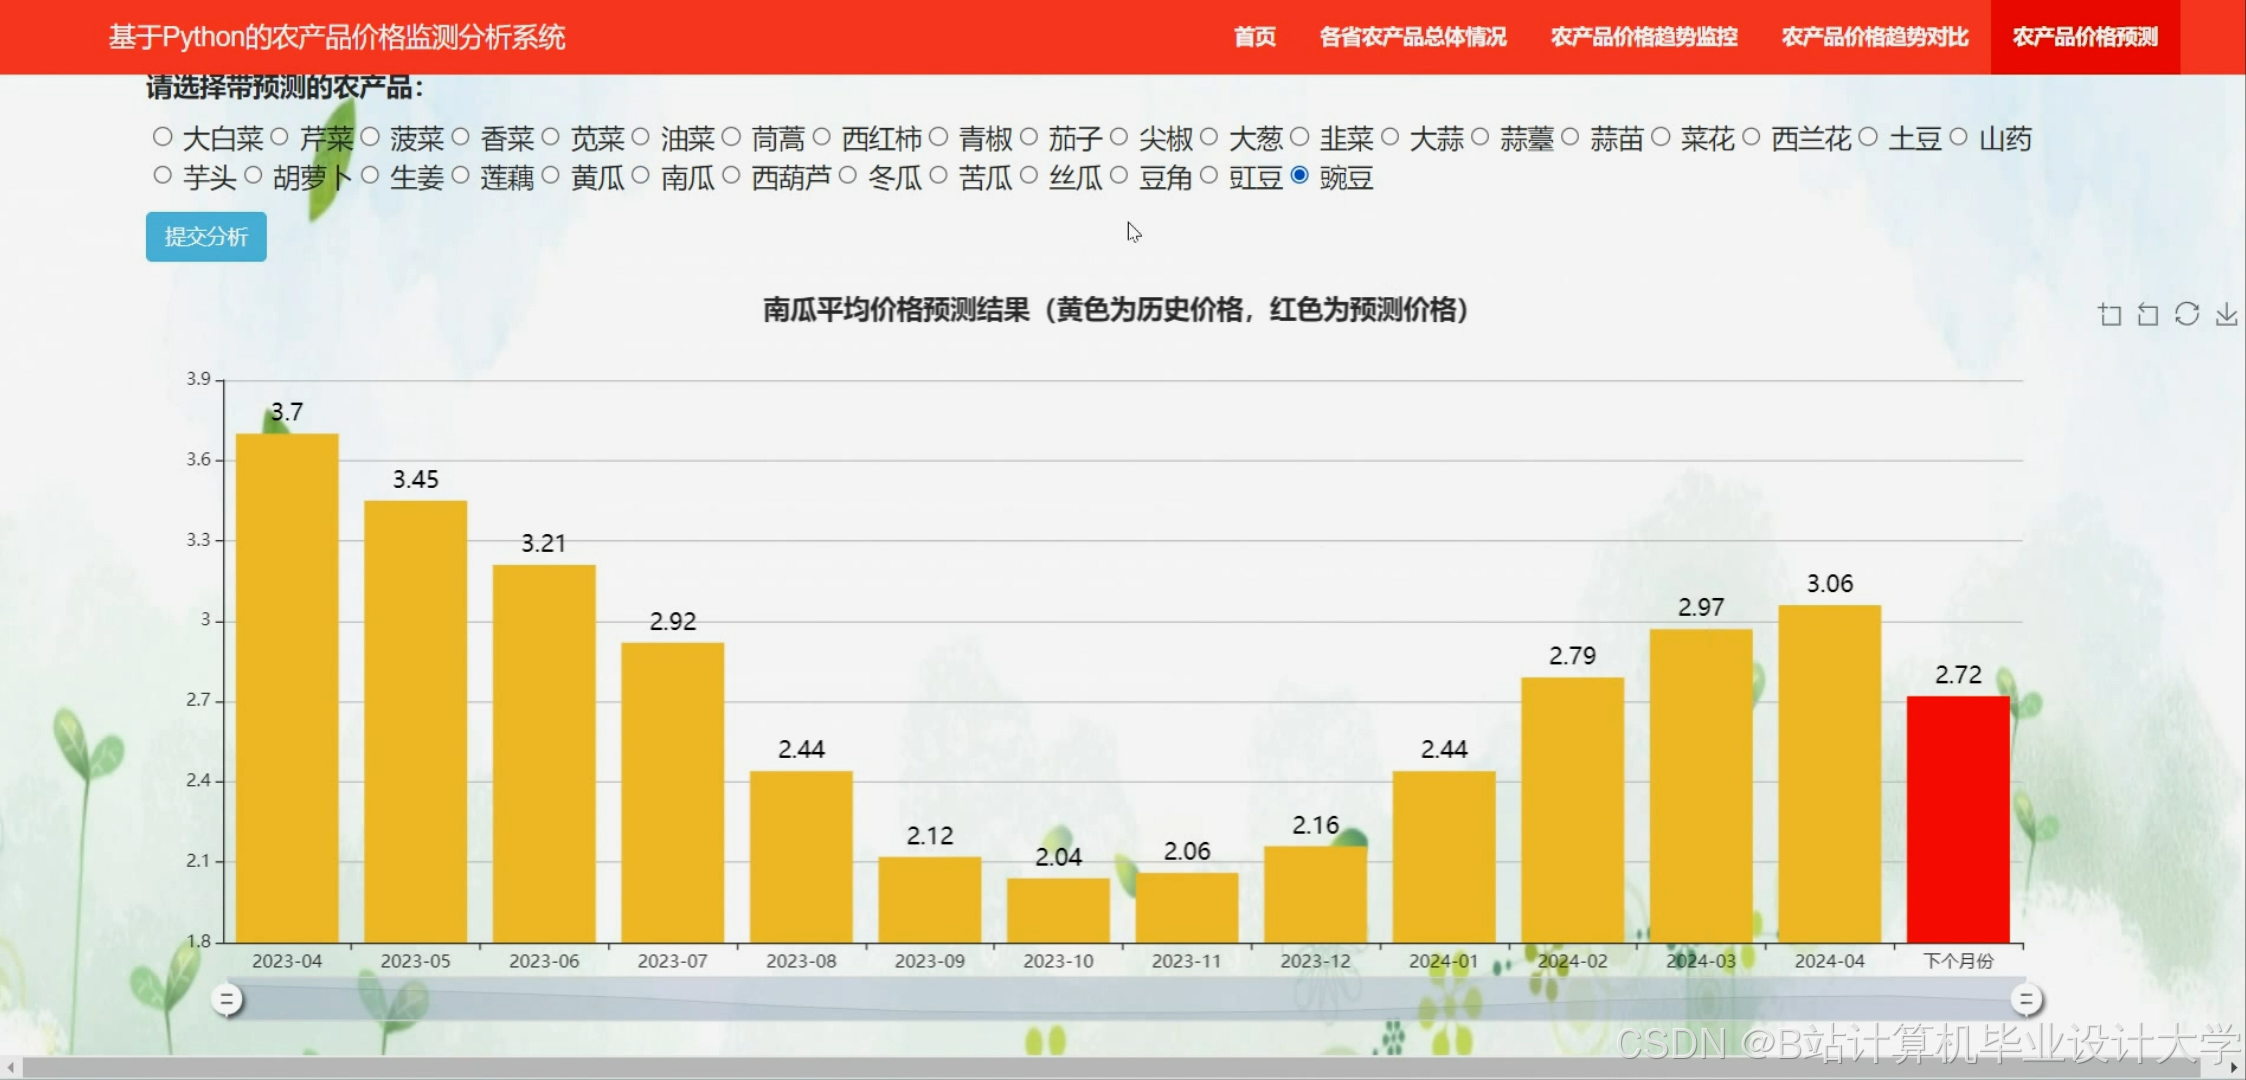Select the 生姜 radio button
This screenshot has width=2246, height=1080.
[370, 175]
